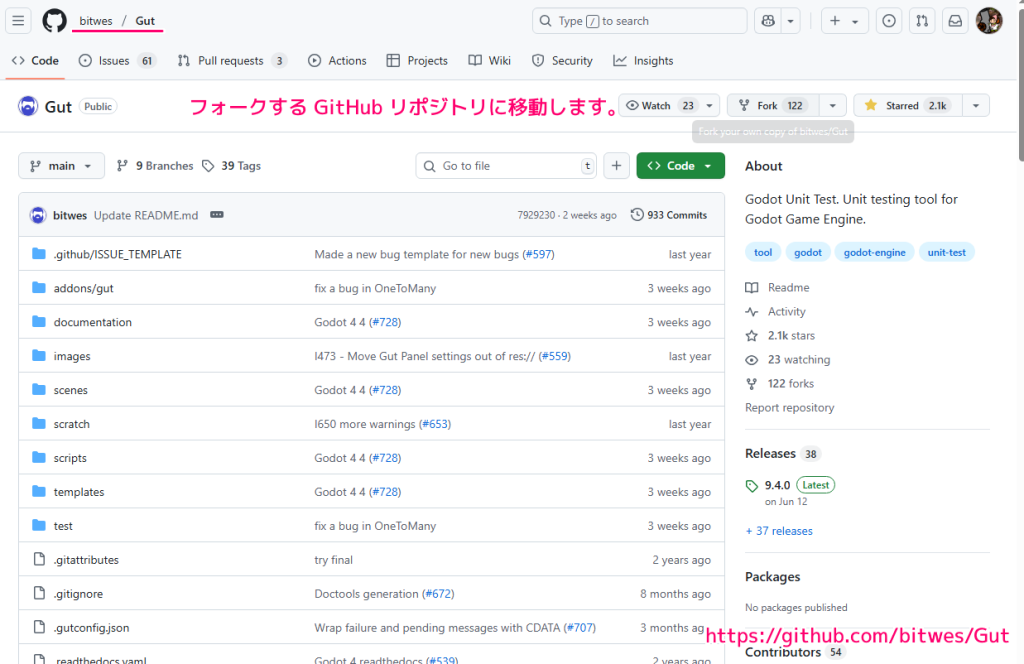Image resolution: width=1024 pixels, height=664 pixels.
Task: Open the 933 Commits history link
Action: (x=669, y=215)
